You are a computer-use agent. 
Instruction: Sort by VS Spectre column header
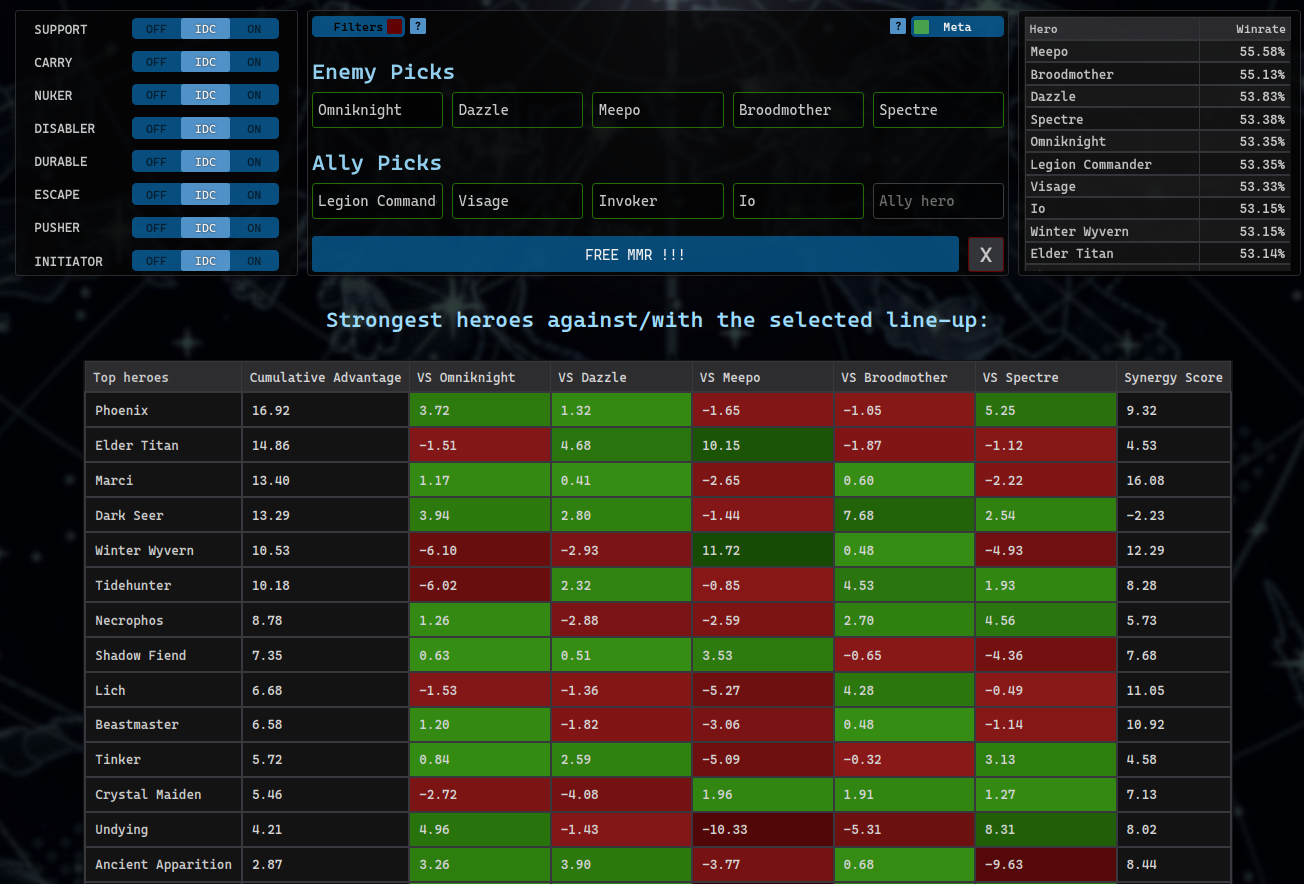point(1046,377)
